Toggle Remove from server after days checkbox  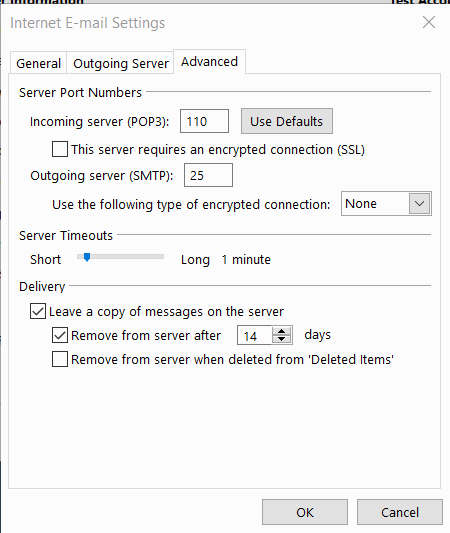[60, 335]
